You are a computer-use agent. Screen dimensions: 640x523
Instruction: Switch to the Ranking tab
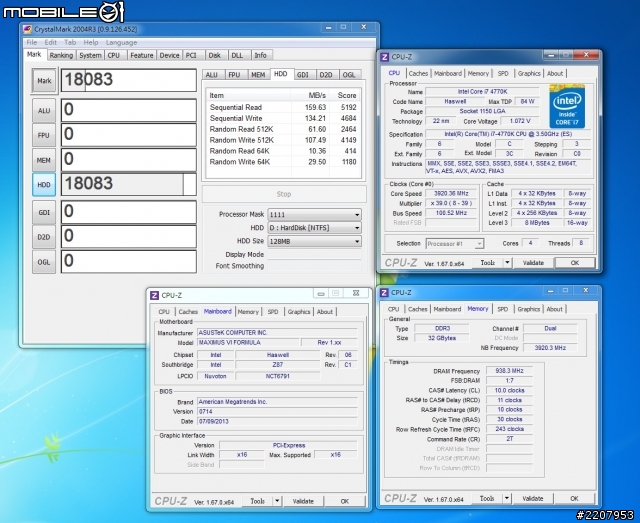point(61,56)
